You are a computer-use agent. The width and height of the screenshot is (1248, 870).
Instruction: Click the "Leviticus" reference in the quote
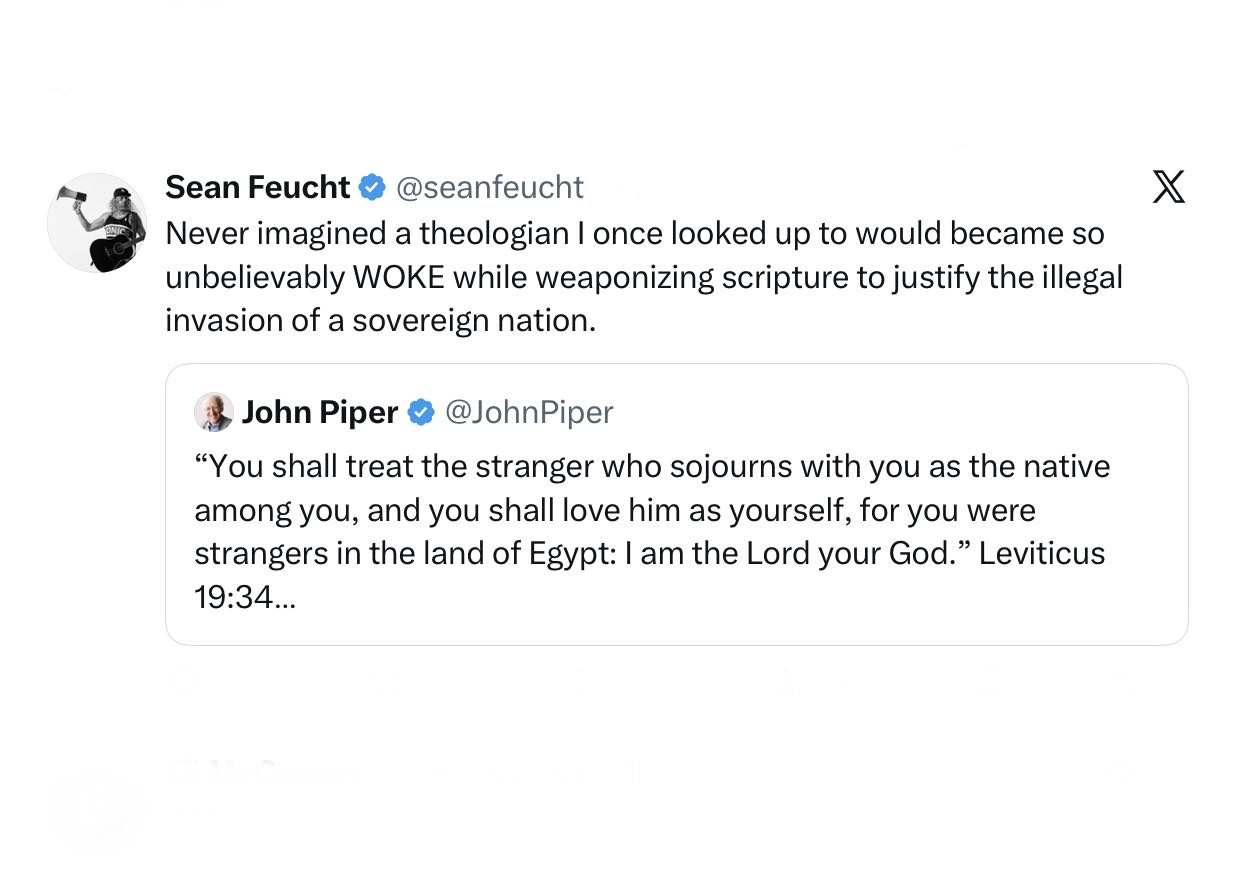(x=1041, y=554)
